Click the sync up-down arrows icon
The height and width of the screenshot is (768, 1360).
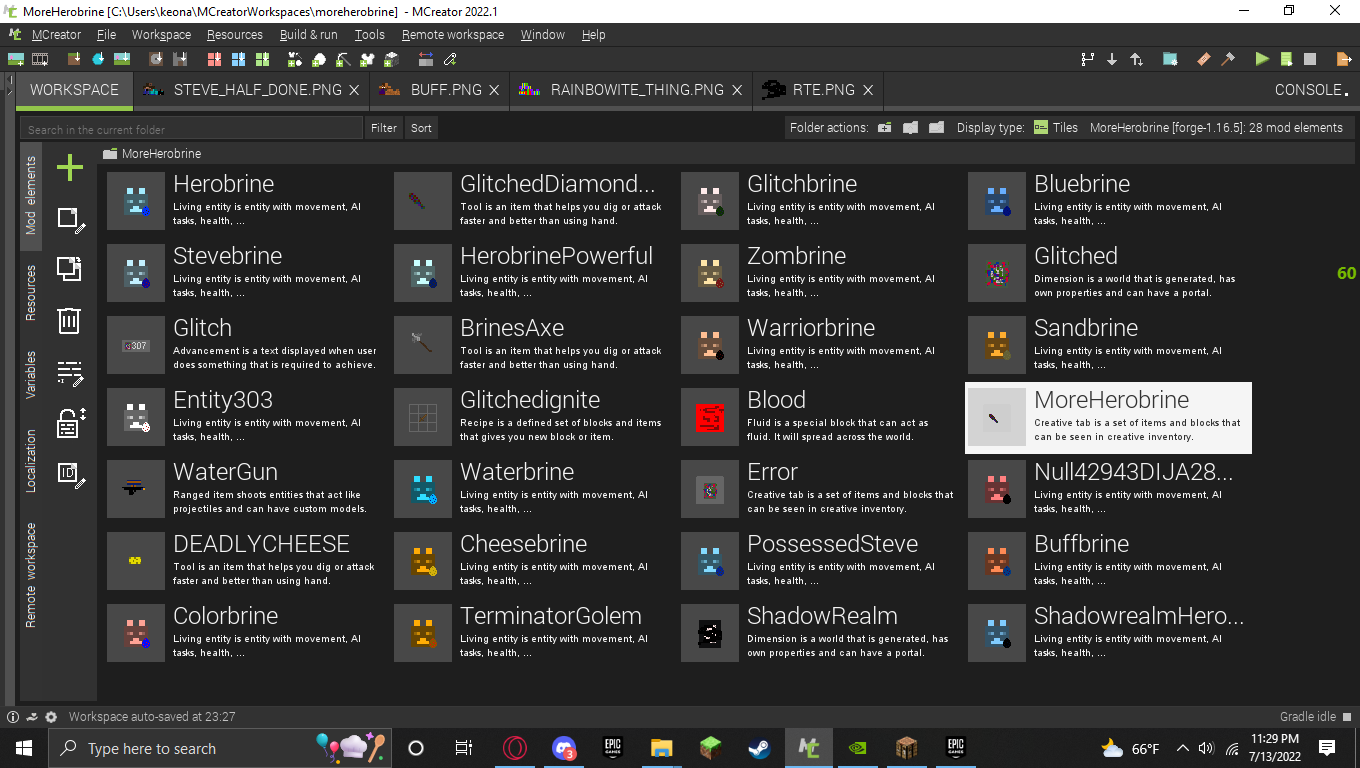1136,59
